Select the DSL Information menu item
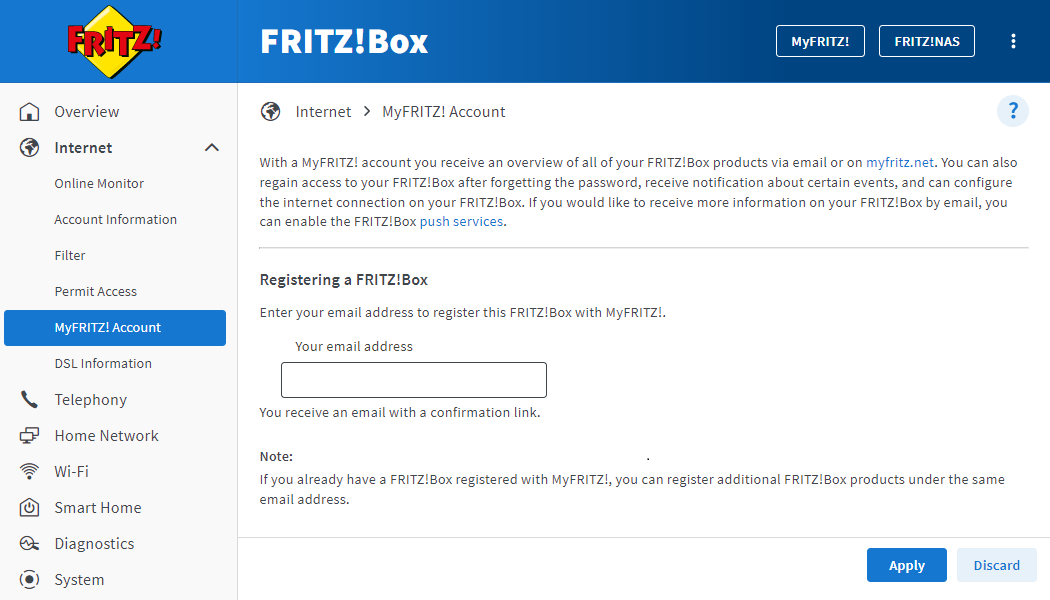 point(103,364)
